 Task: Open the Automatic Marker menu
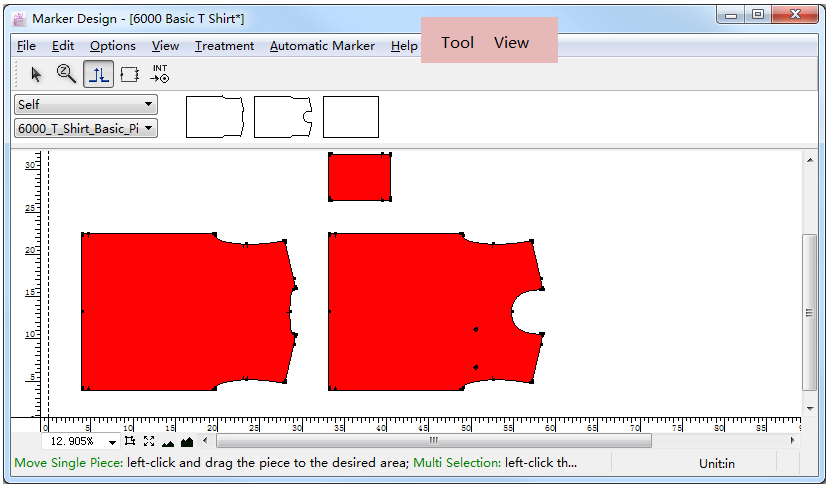click(322, 46)
